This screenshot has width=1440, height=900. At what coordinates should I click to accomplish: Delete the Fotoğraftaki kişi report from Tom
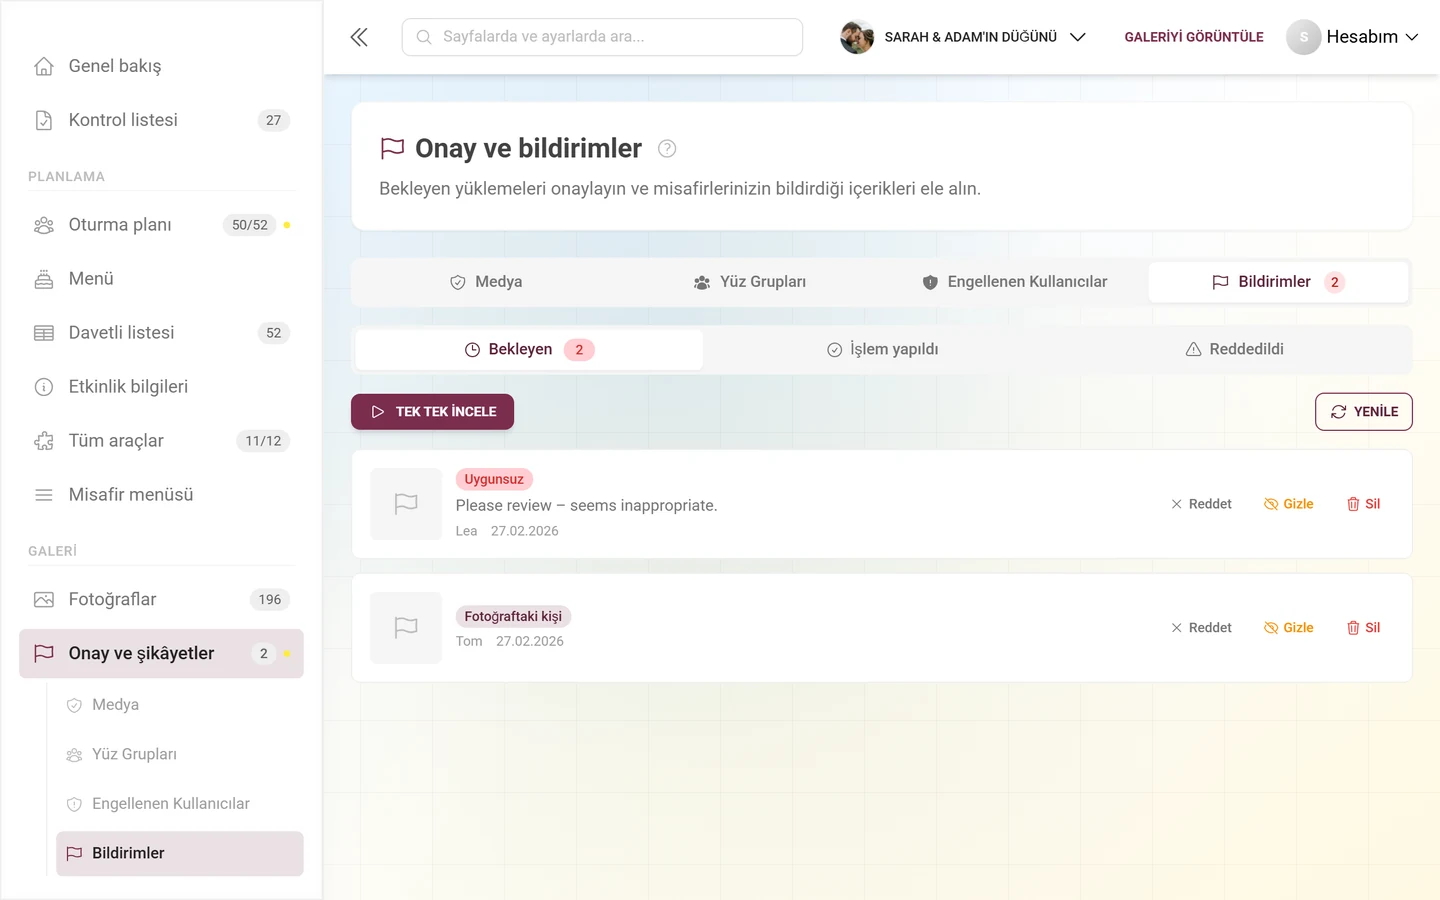click(1363, 628)
